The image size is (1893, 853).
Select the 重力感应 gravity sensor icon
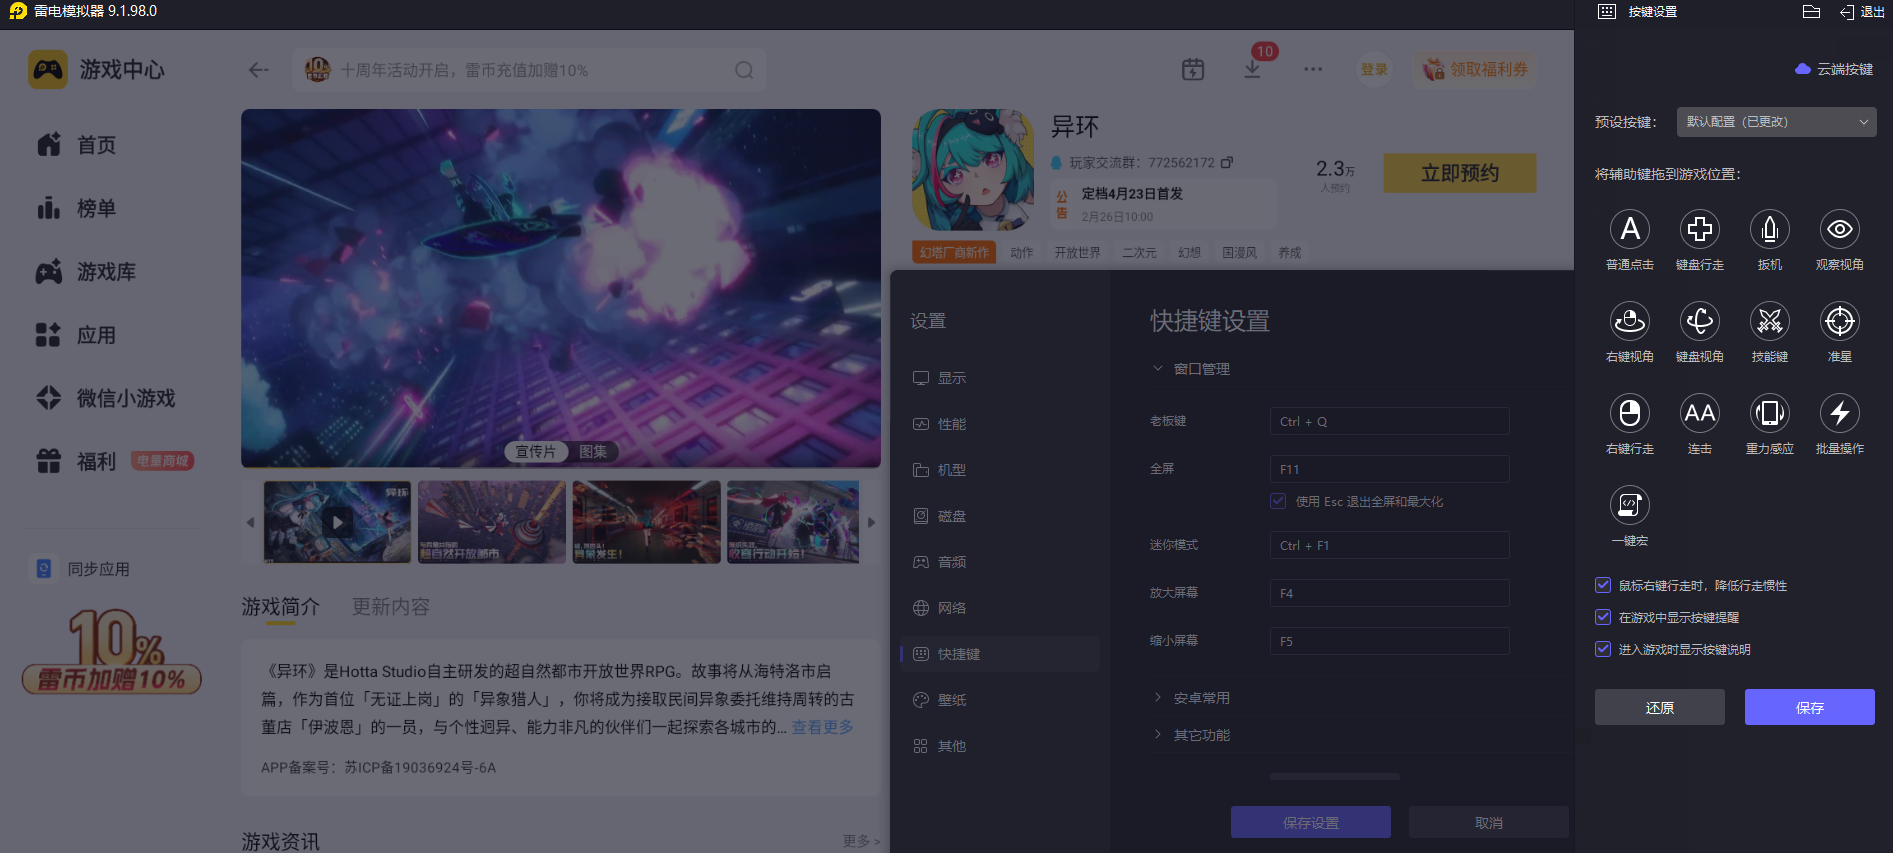1769,414
